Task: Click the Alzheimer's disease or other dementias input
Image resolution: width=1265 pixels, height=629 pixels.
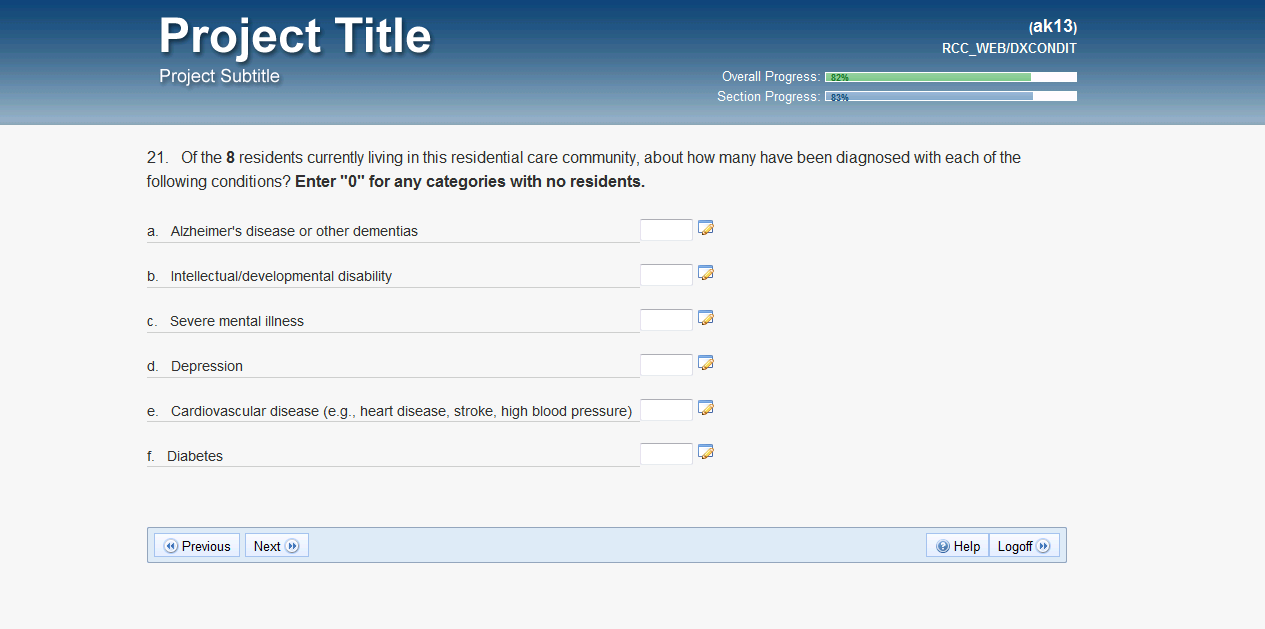Action: [666, 230]
